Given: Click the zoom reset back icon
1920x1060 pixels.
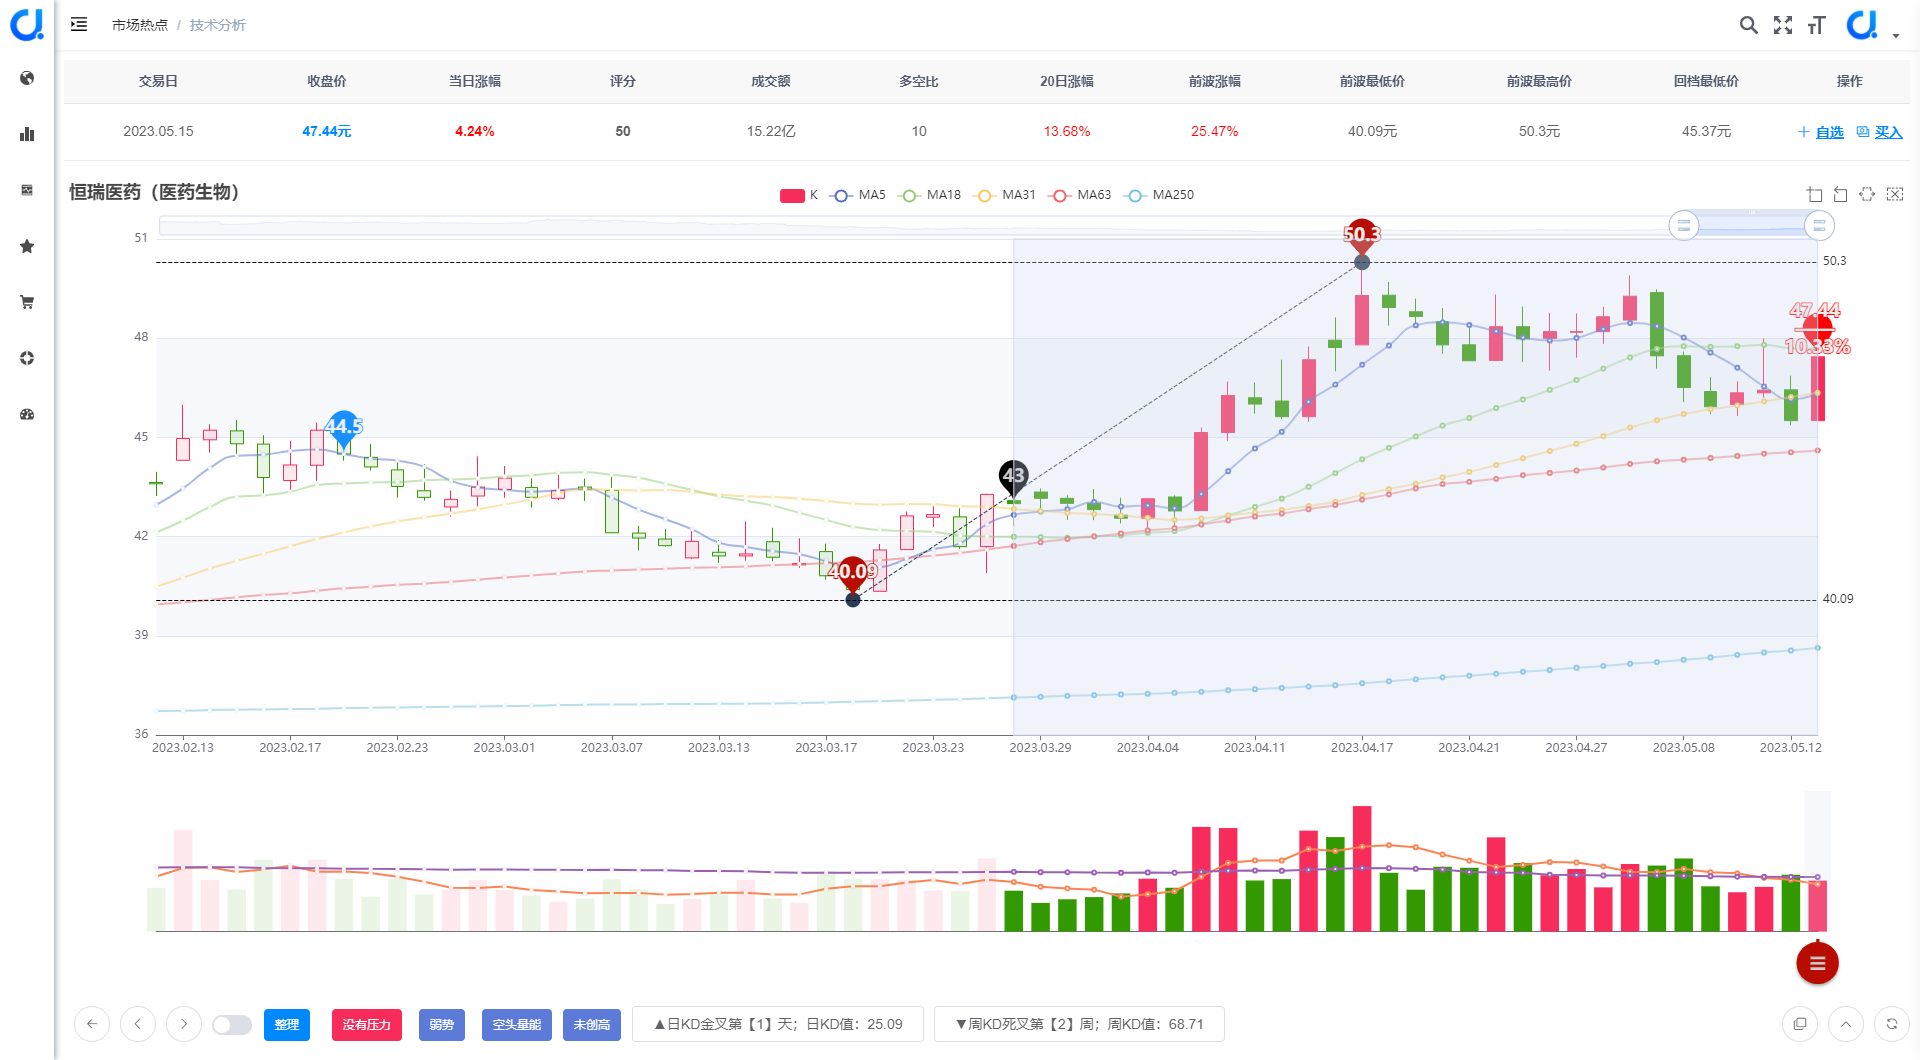Looking at the screenshot, I should pyautogui.click(x=1841, y=194).
